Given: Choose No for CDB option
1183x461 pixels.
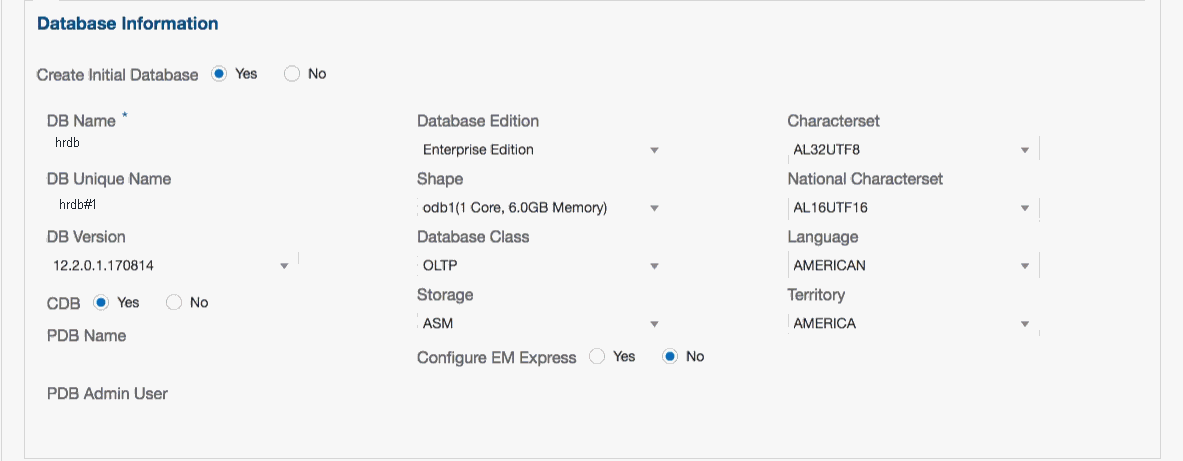Looking at the screenshot, I should 174,302.
